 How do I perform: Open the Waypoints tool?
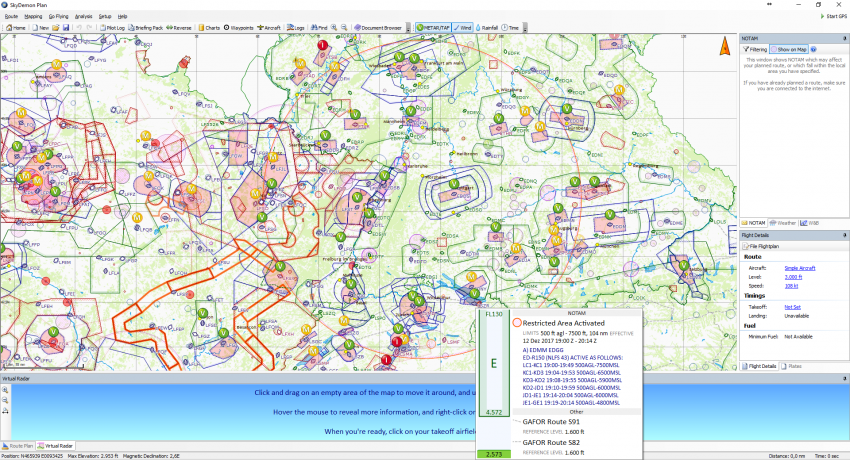pyautogui.click(x=239, y=28)
